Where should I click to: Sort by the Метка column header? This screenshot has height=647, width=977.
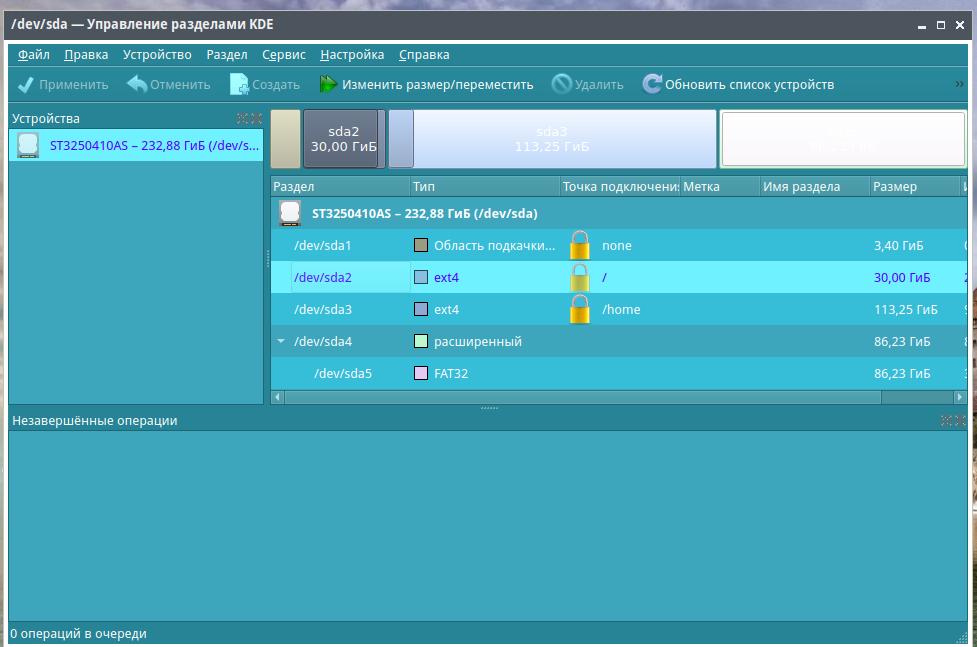(x=720, y=186)
